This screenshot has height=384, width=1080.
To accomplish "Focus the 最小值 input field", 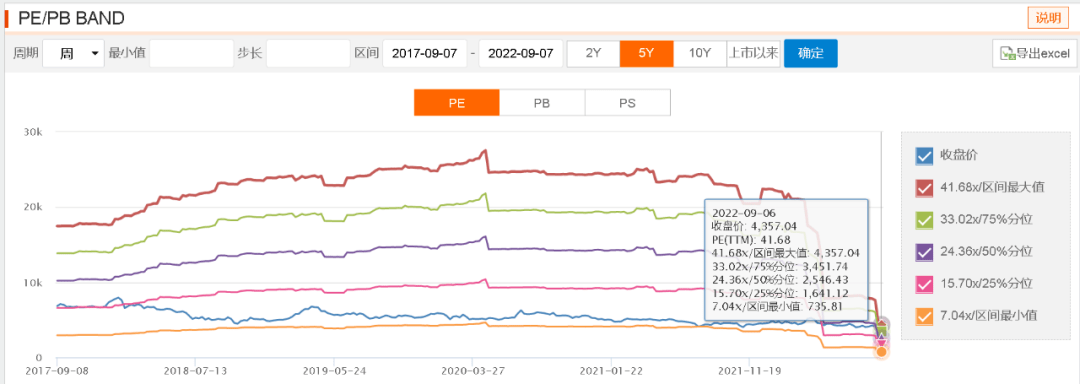I will [191, 53].
